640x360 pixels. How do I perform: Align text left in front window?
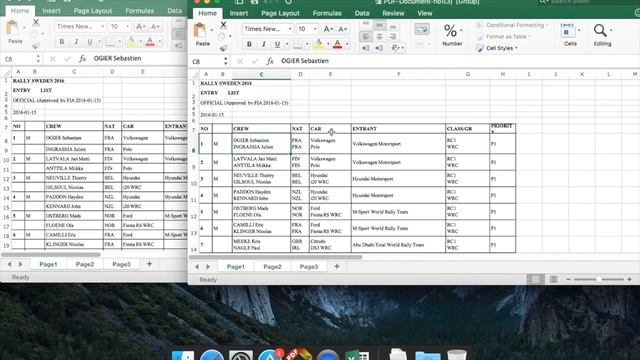[x=366, y=37]
